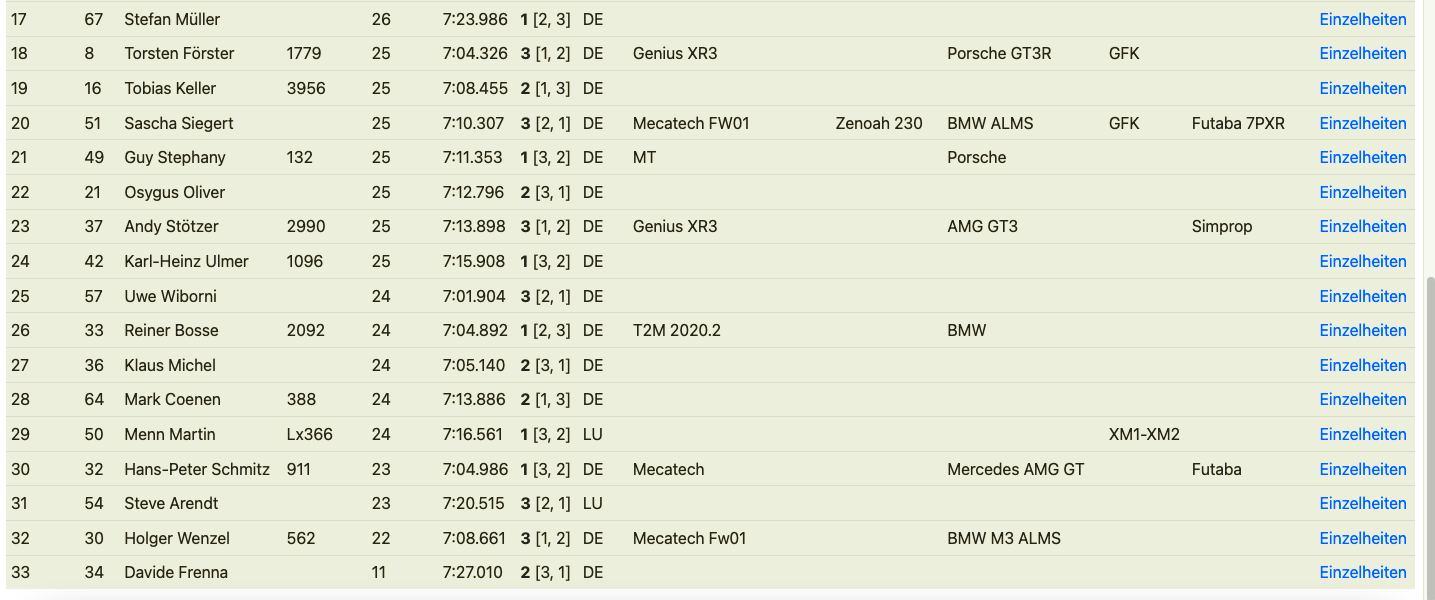Click Einzelheiten in Sascha Siegert's row
Viewport: 1435px width, 600px height.
click(x=1362, y=123)
